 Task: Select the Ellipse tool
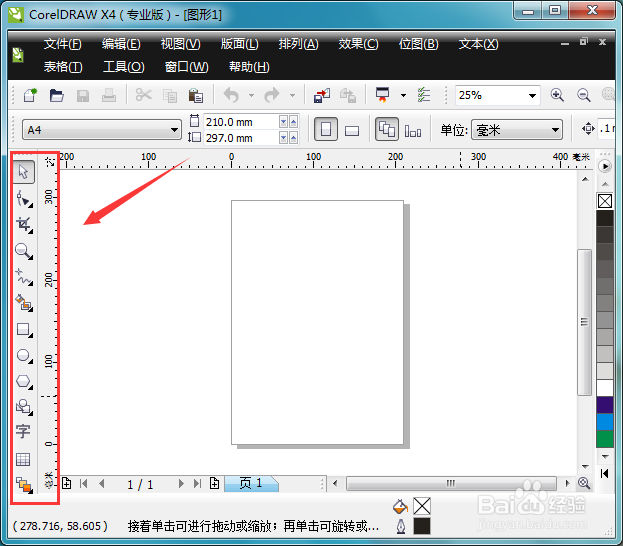coord(24,355)
